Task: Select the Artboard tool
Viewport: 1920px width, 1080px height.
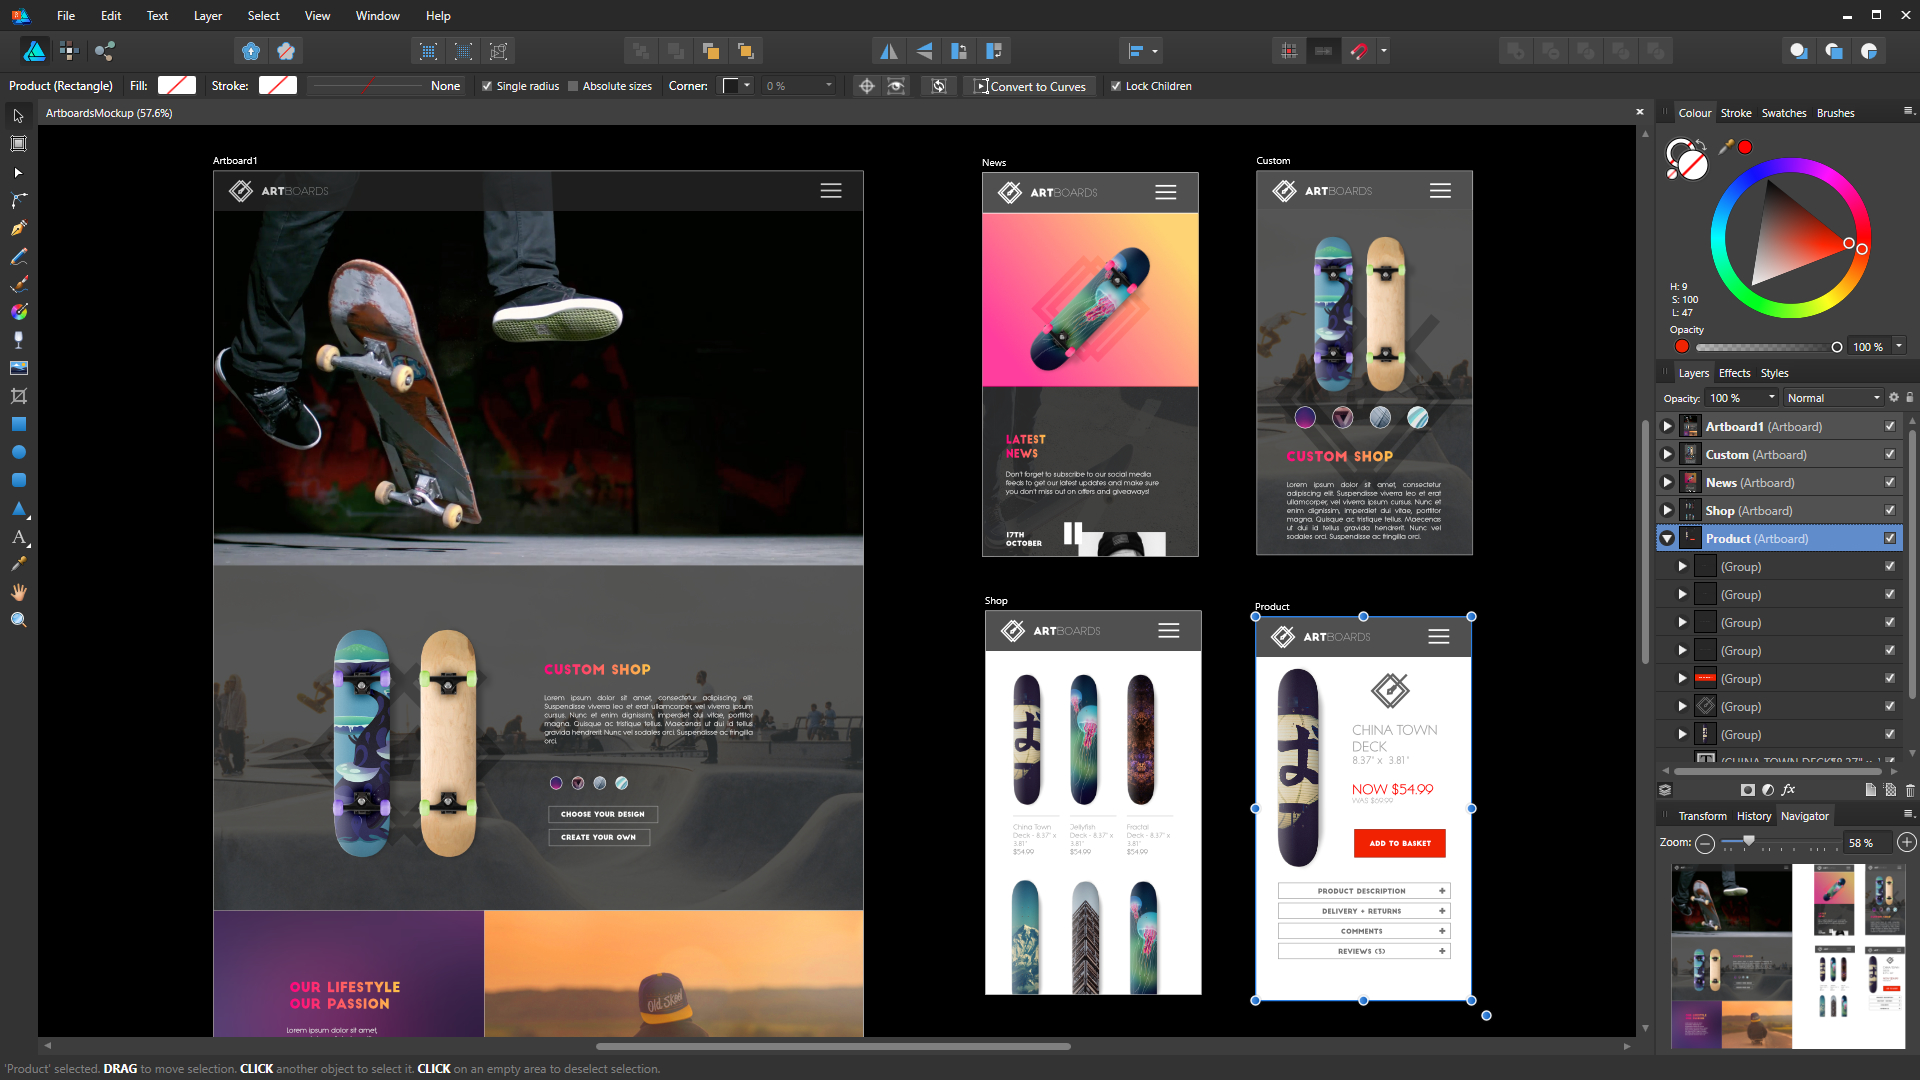Action: (18, 144)
